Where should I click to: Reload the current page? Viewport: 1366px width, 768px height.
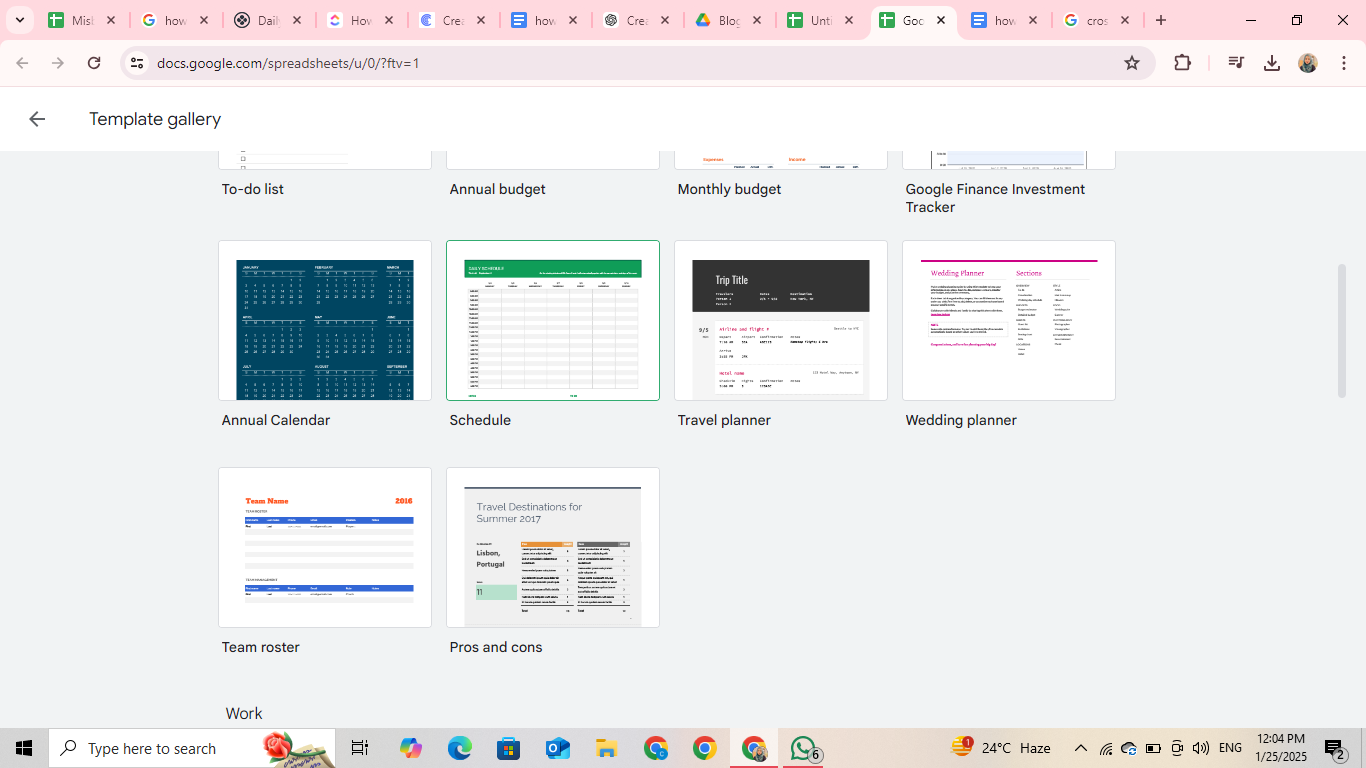(94, 63)
